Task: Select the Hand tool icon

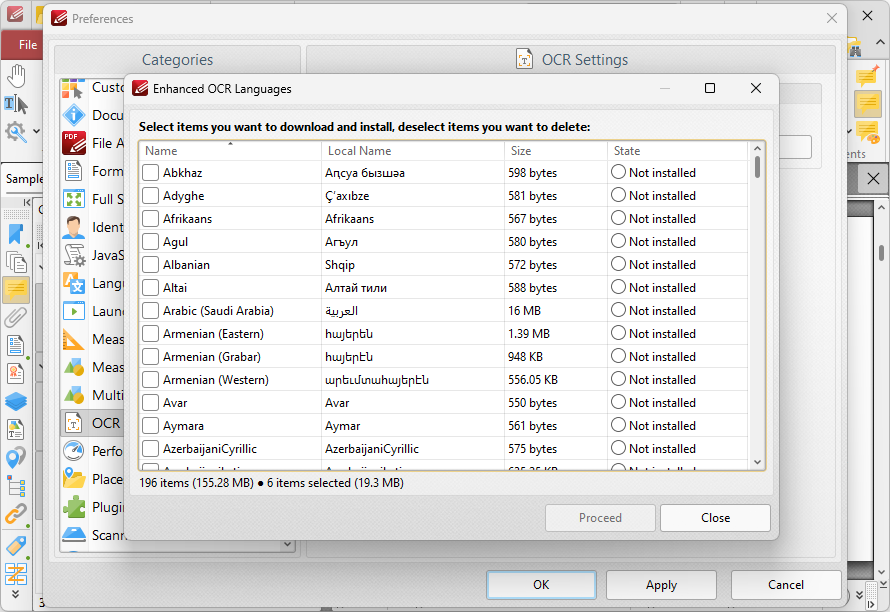Action: coord(16,77)
